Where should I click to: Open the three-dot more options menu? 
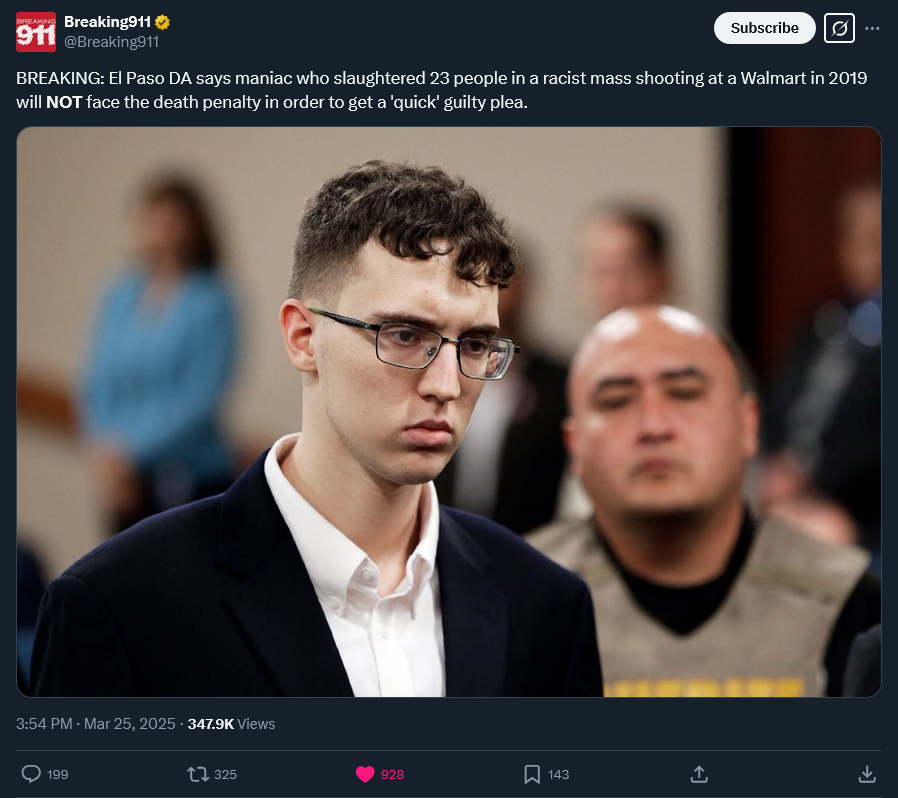872,28
